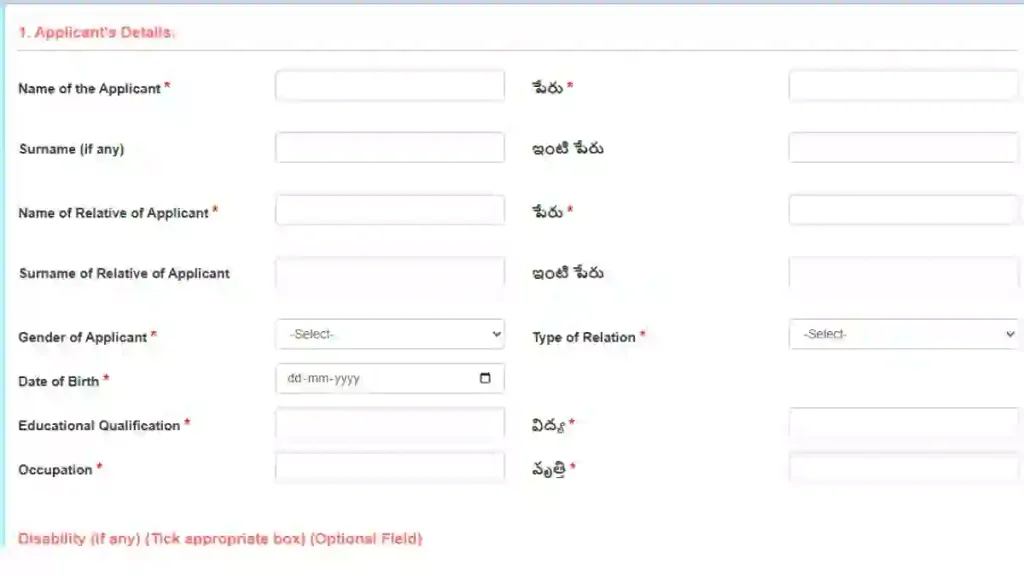Viewport: 1024px width, 576px height.
Task: Click the Disability (if any) section heading
Action: [x=220, y=539]
